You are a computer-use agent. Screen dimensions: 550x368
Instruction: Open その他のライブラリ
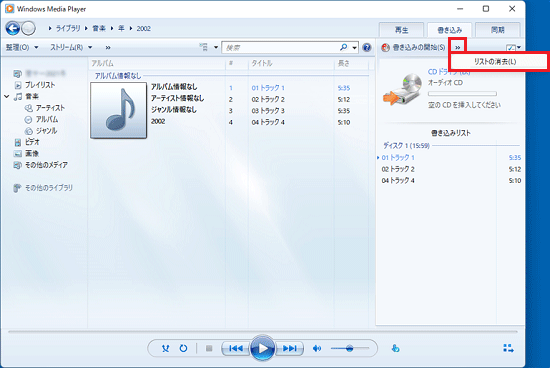click(x=49, y=188)
